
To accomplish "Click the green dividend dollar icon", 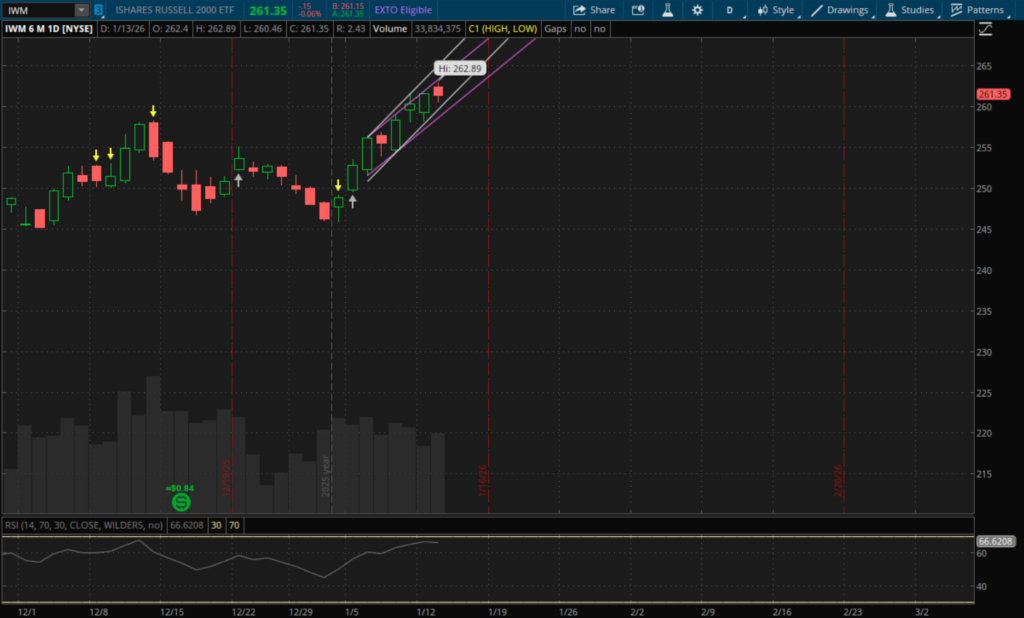I will pyautogui.click(x=181, y=501).
